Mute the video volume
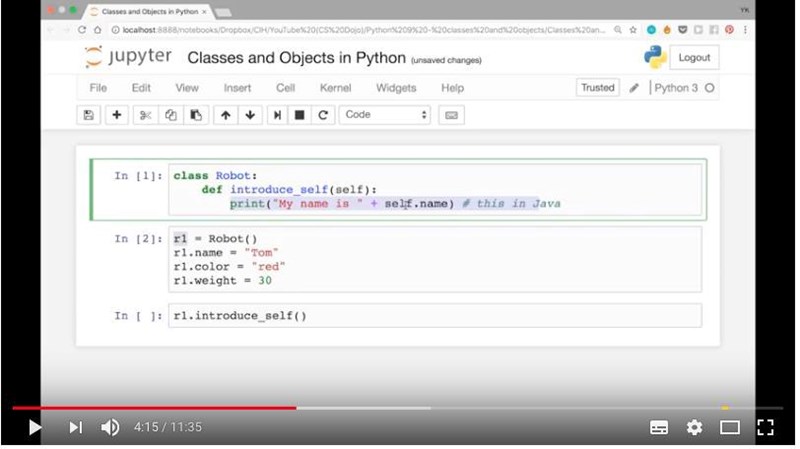Viewport: 800px width, 449px height. pos(110,427)
